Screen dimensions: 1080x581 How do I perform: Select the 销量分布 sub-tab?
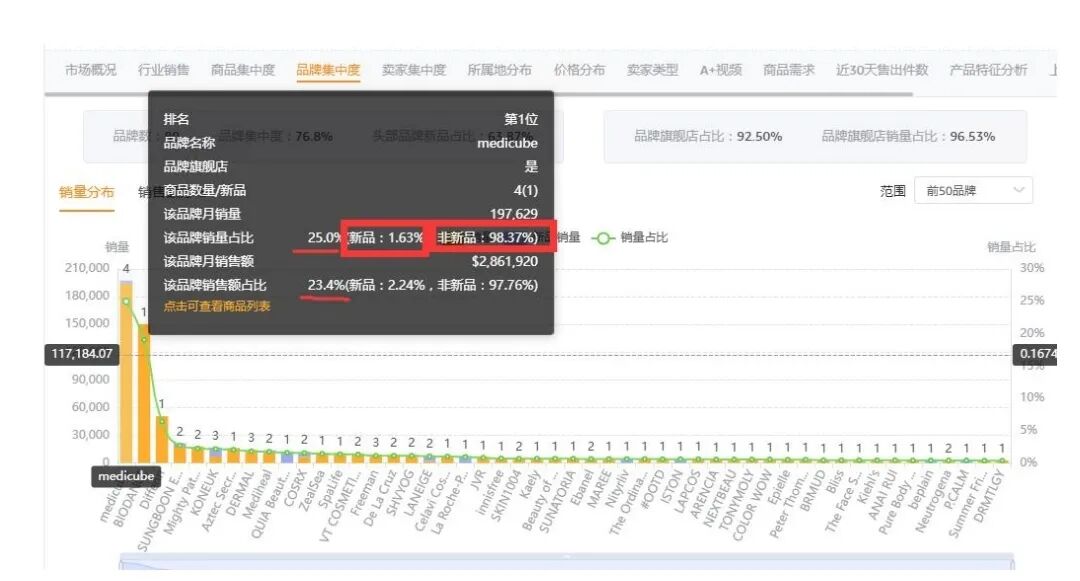tap(86, 192)
